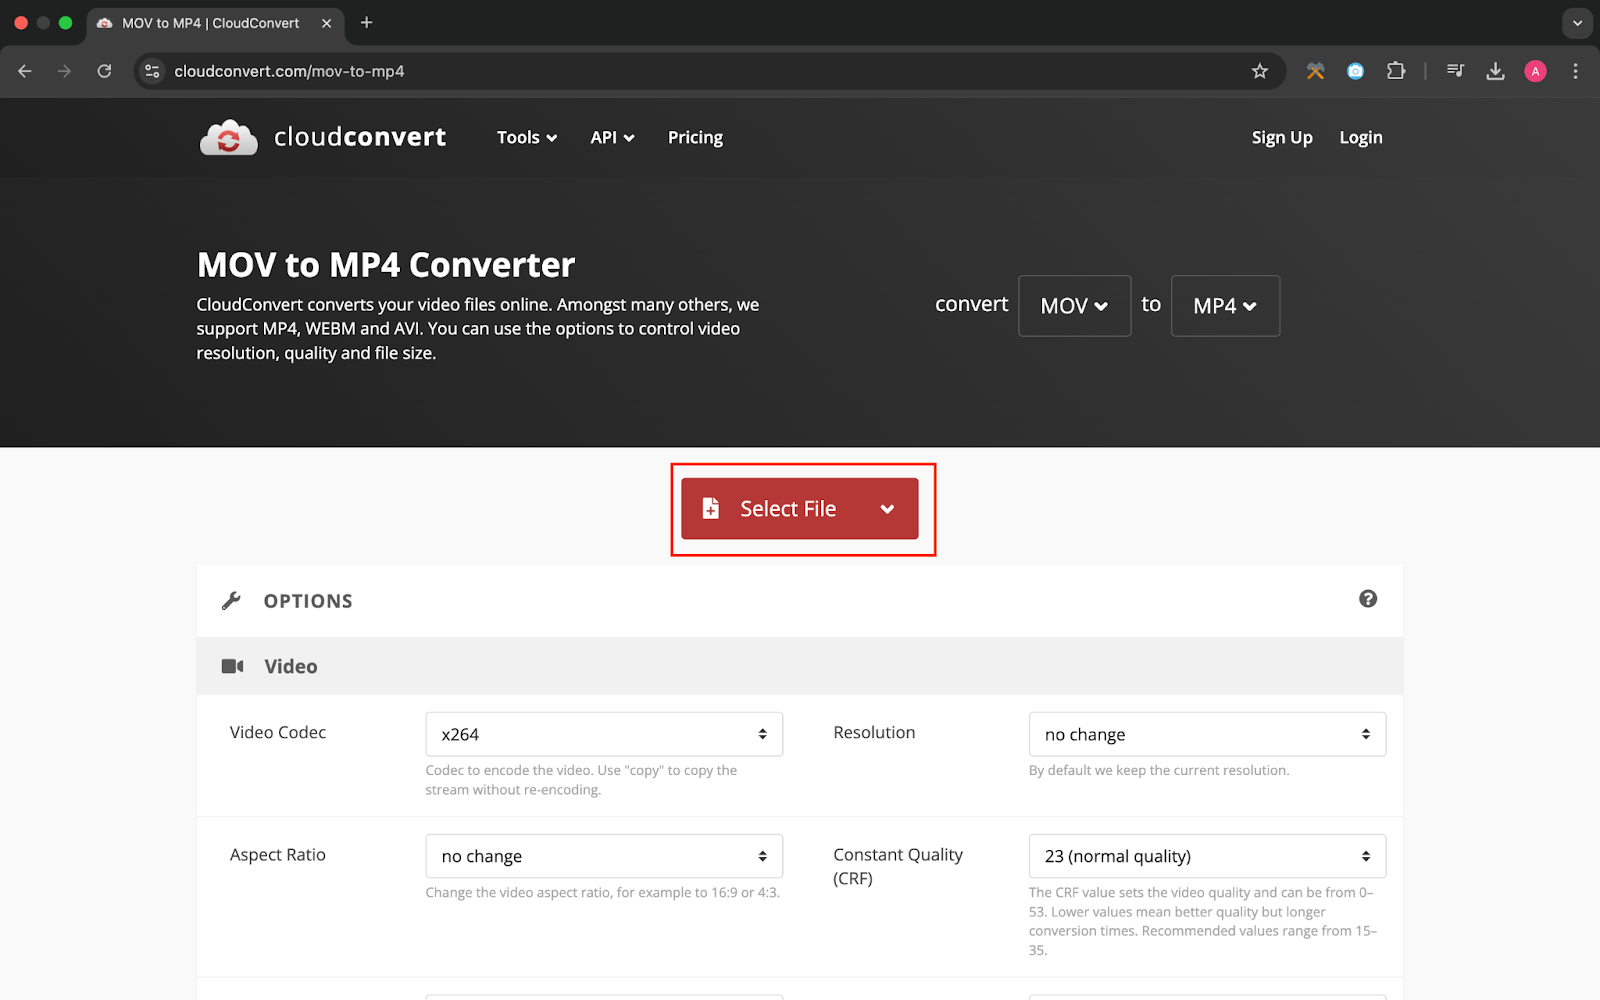
Task: Open the MOV source format selector
Action: click(1074, 306)
